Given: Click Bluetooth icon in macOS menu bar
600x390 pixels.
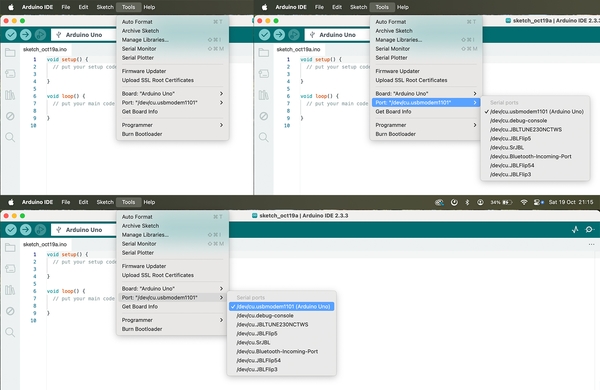Looking at the screenshot, I should [x=467, y=202].
